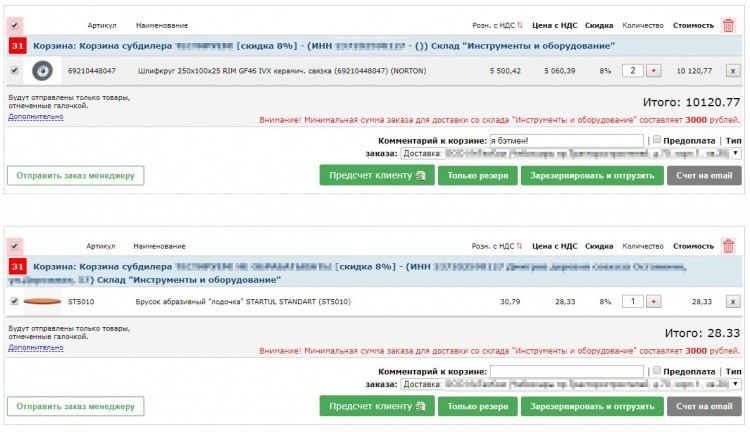Image resolution: width=750 pixels, height=432 pixels.
Task: Increase the ST5010 abrasive bar quantity with the plus
Action: [x=653, y=301]
